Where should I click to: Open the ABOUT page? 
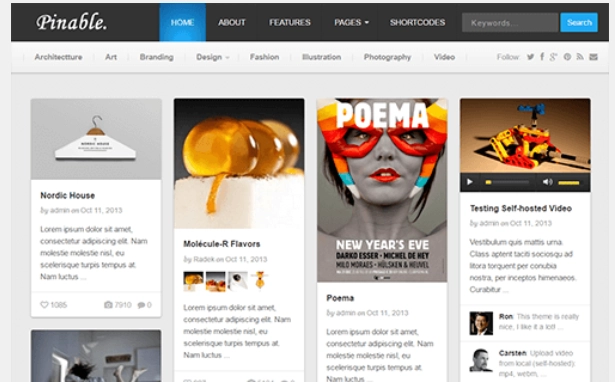(x=232, y=22)
